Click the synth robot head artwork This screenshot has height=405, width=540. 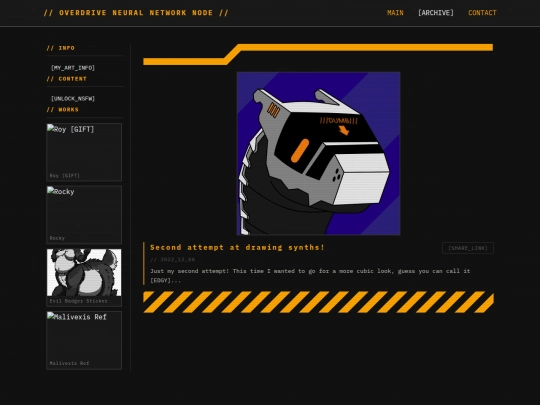319,154
